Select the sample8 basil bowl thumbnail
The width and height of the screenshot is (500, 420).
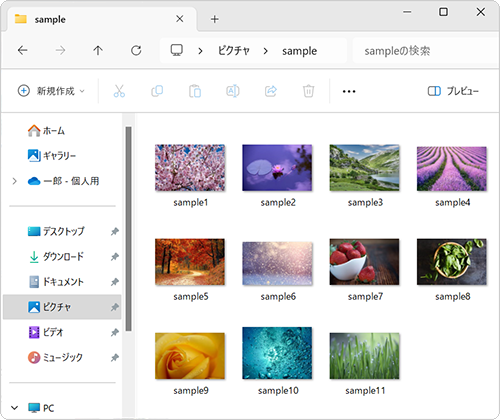pyautogui.click(x=452, y=262)
